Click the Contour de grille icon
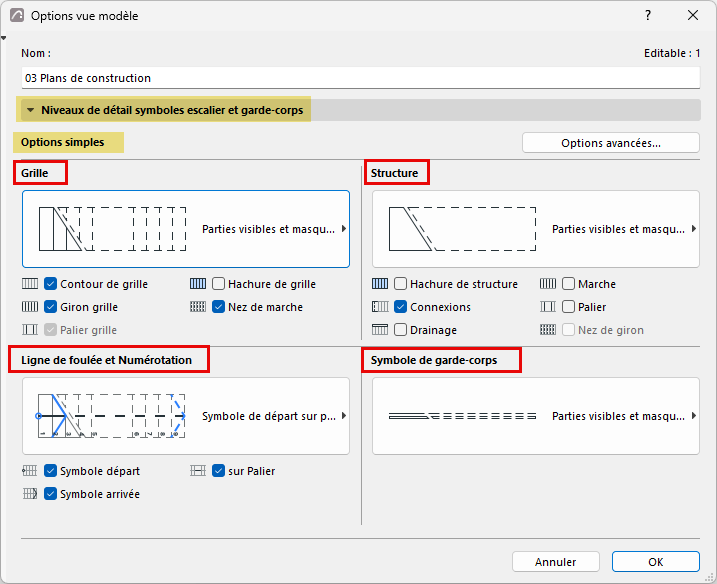This screenshot has height=584, width=717. tap(30, 284)
